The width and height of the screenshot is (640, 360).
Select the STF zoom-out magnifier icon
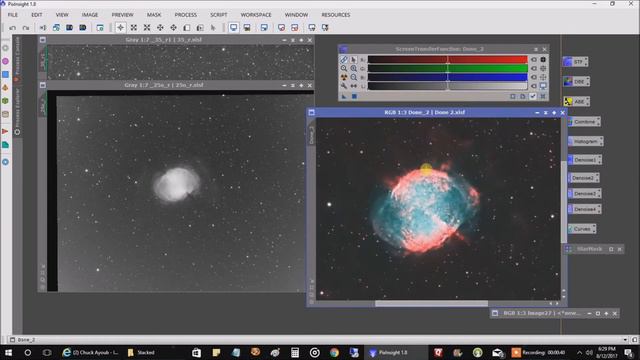[x=353, y=77]
